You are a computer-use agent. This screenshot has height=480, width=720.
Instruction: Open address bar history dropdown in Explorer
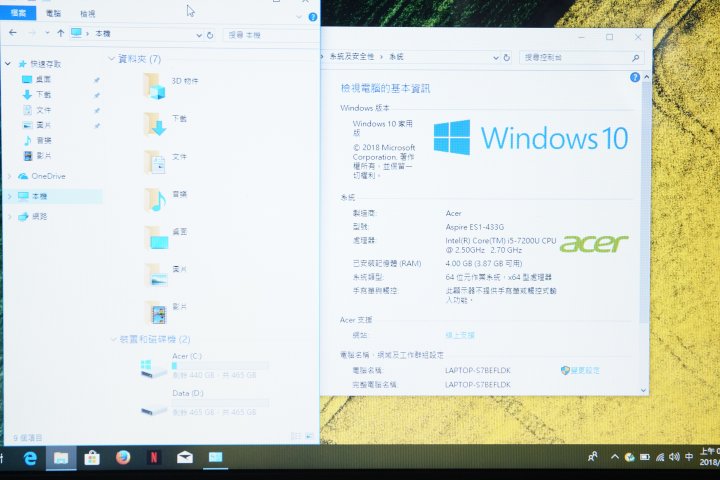(x=199, y=35)
